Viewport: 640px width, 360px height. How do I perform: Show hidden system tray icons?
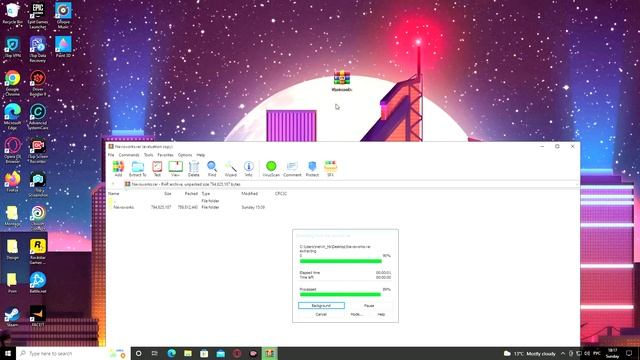[x=563, y=353]
